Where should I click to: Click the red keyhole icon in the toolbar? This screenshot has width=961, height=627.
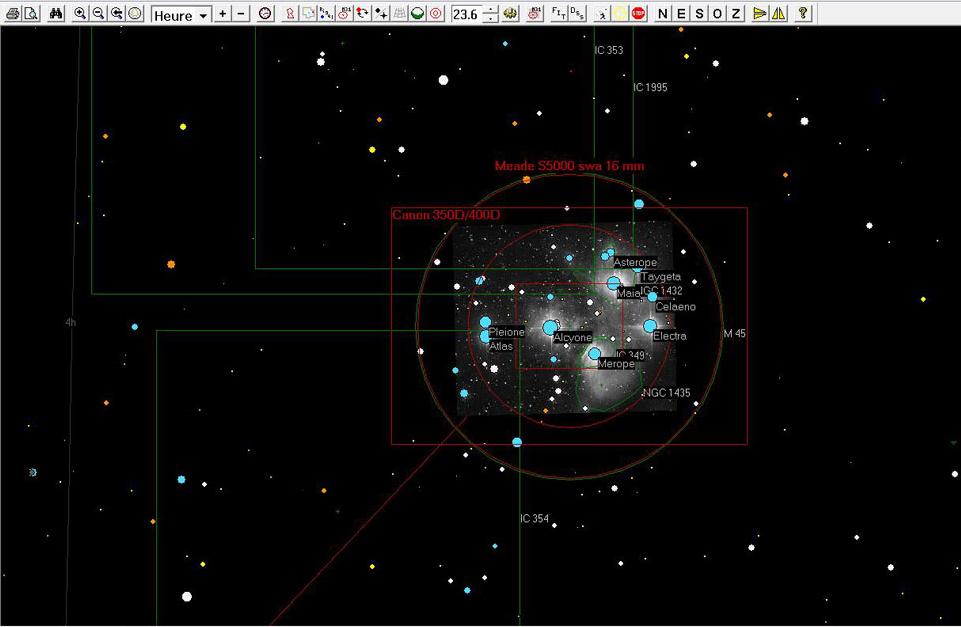[x=290, y=13]
